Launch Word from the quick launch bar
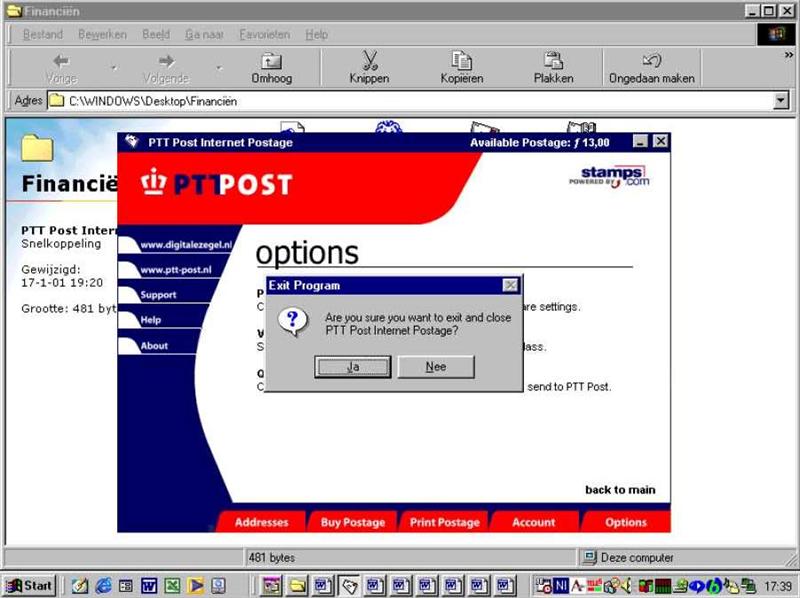The width and height of the screenshot is (800, 598). pyautogui.click(x=149, y=586)
